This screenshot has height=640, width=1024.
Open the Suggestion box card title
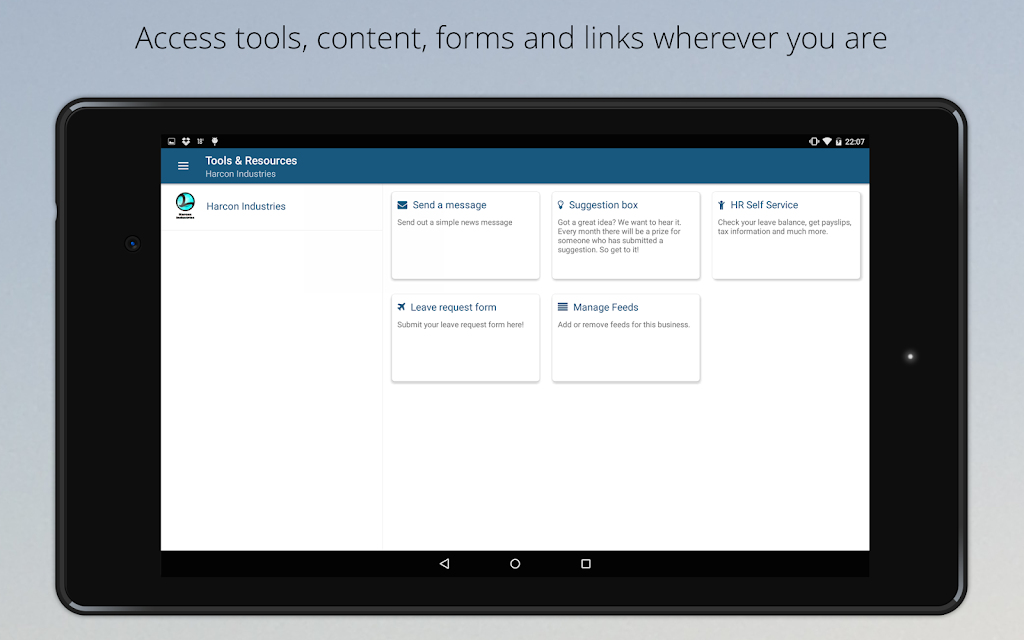pyautogui.click(x=603, y=205)
